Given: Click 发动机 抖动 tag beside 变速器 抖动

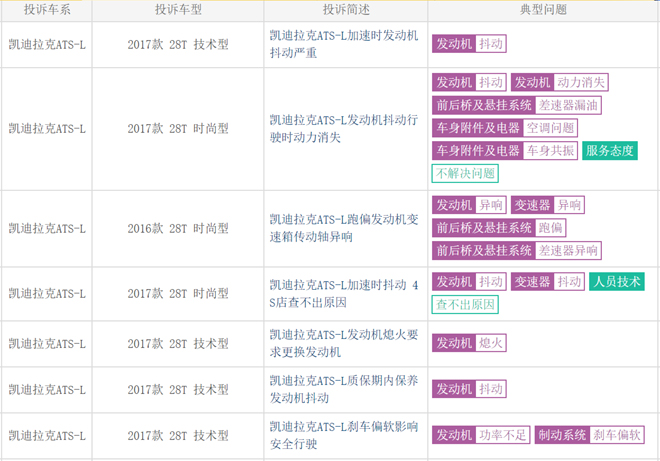Looking at the screenshot, I should pos(469,282).
